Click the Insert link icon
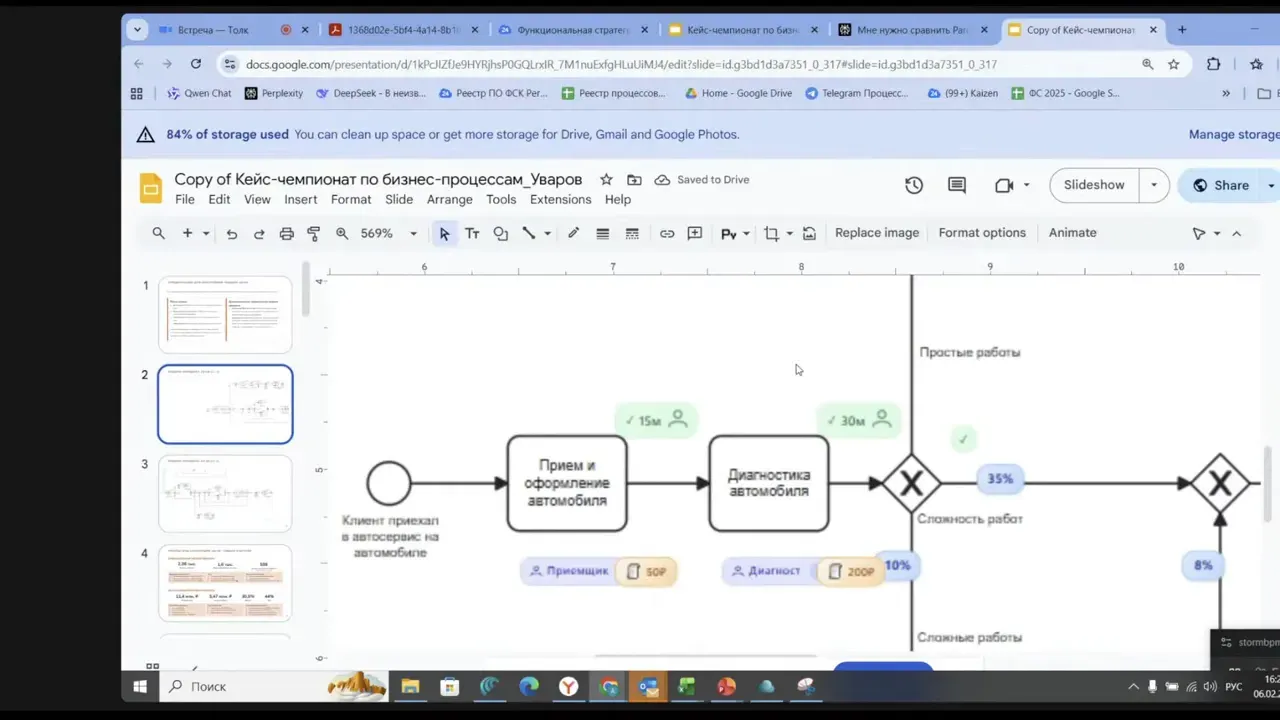Viewport: 1280px width, 720px height. coord(667,233)
